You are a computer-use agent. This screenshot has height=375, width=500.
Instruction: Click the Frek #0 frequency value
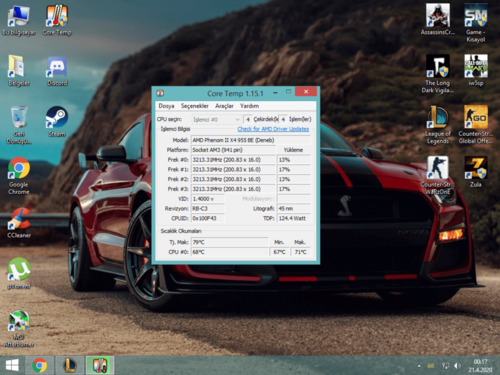click(233, 160)
